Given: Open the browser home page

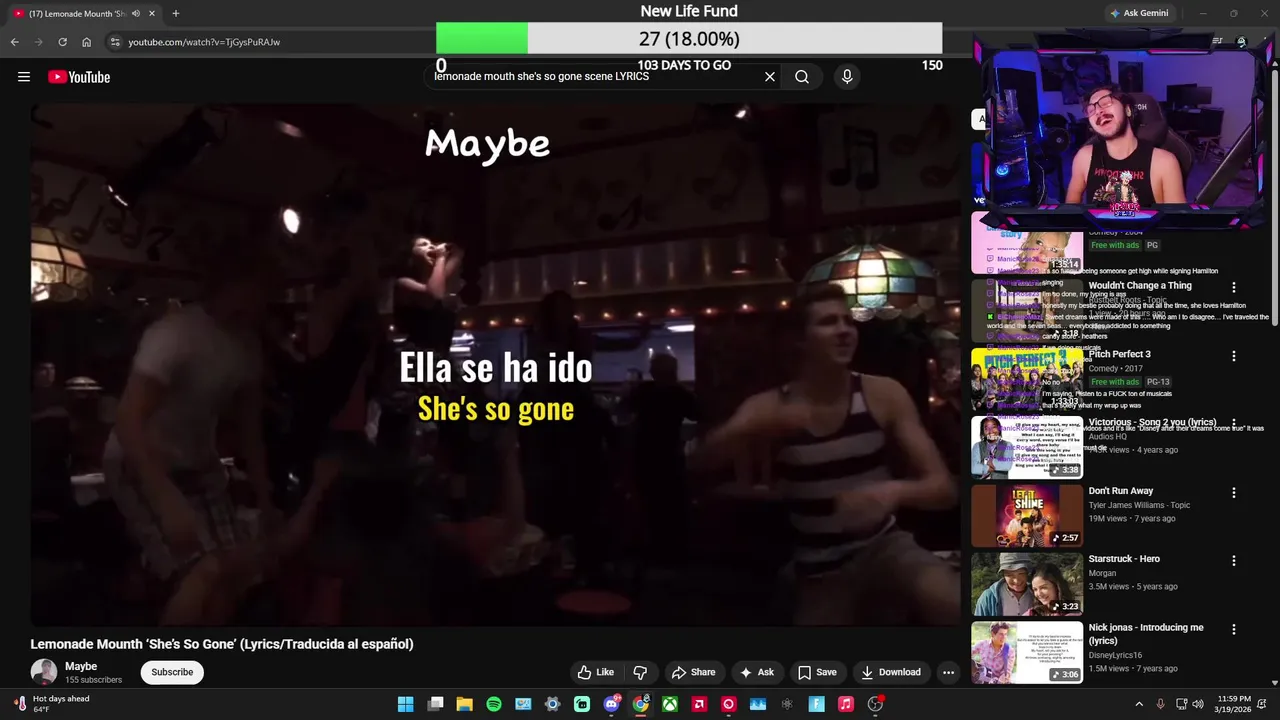Looking at the screenshot, I should click(86, 42).
